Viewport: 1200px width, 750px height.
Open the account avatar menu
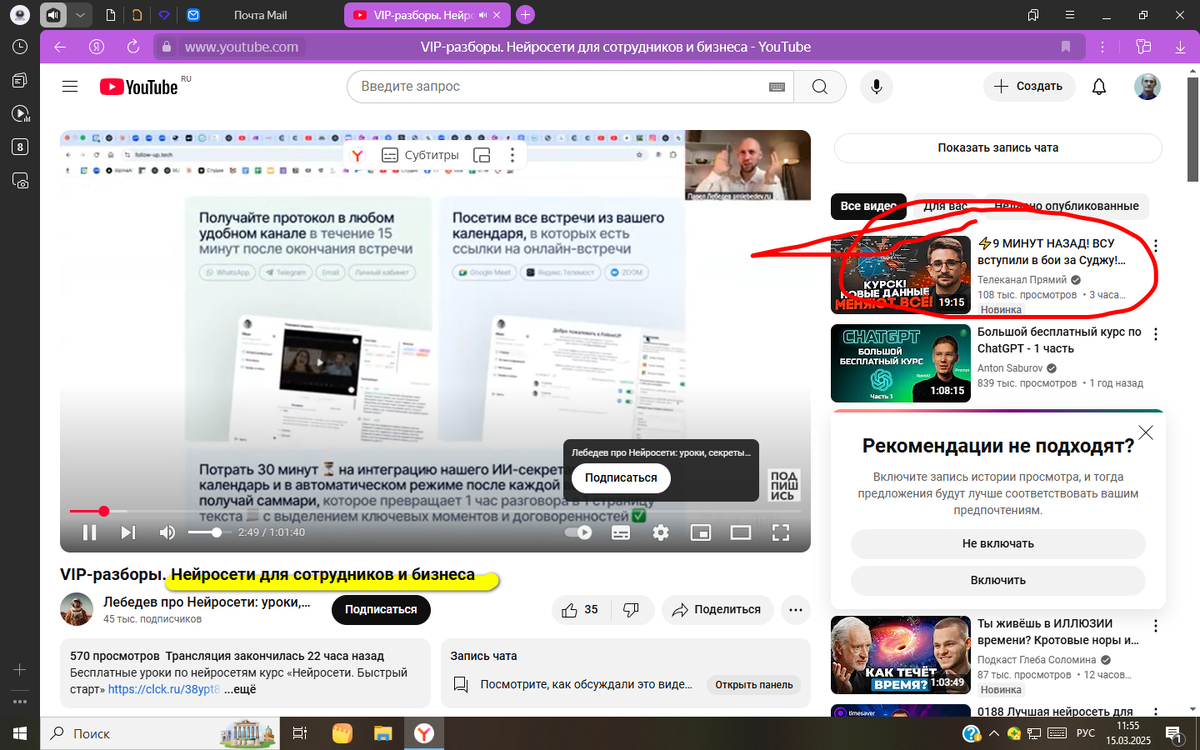tap(1148, 87)
